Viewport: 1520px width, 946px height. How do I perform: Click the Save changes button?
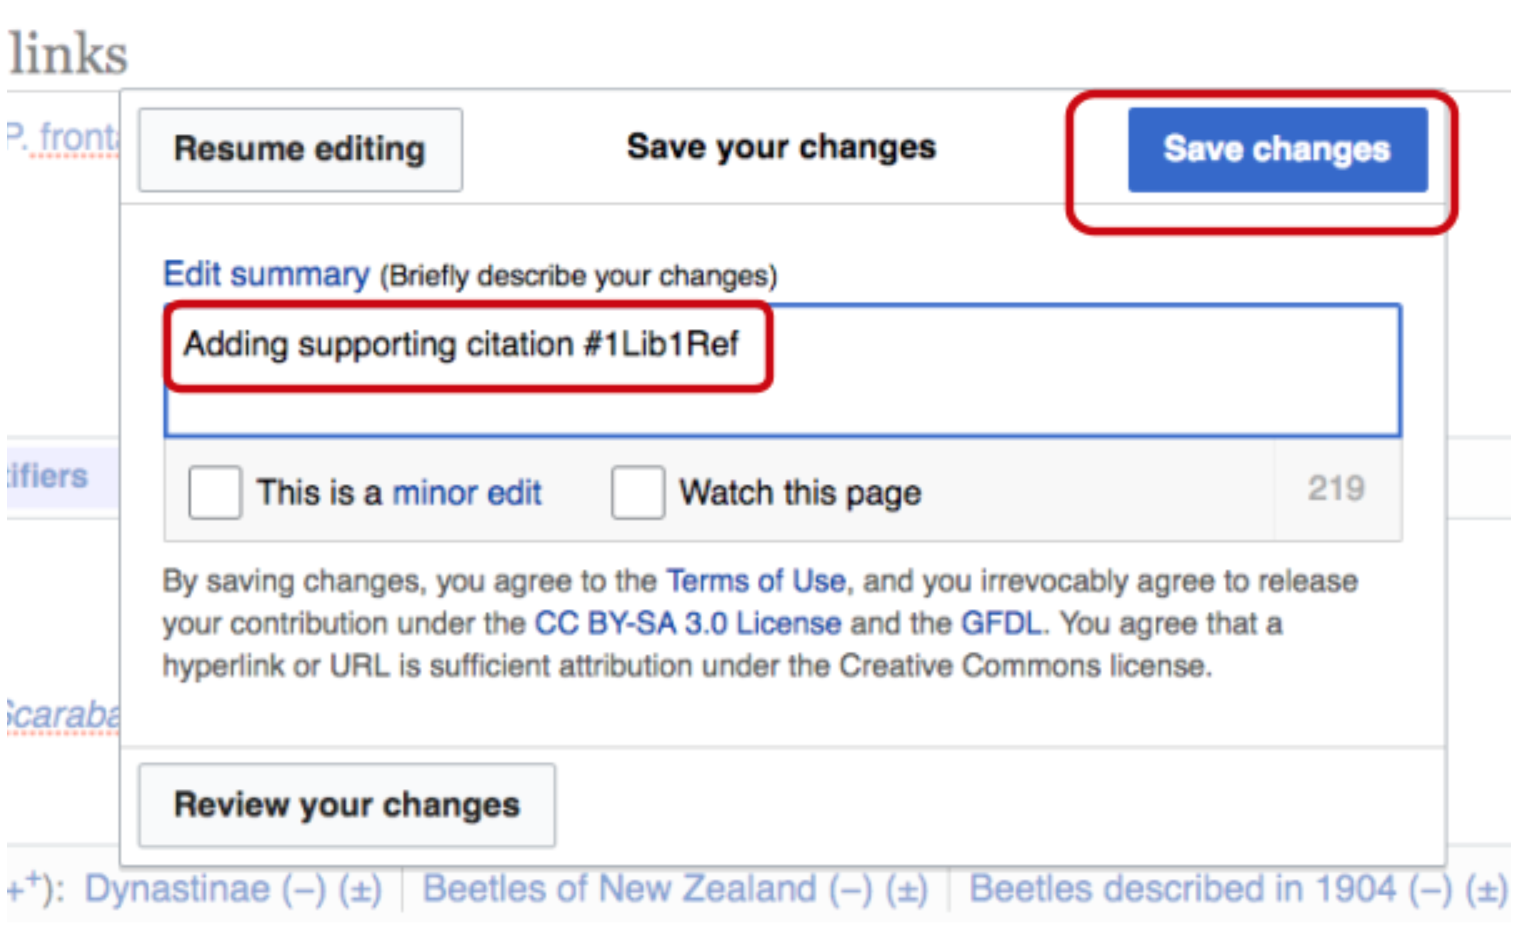pos(1277,149)
